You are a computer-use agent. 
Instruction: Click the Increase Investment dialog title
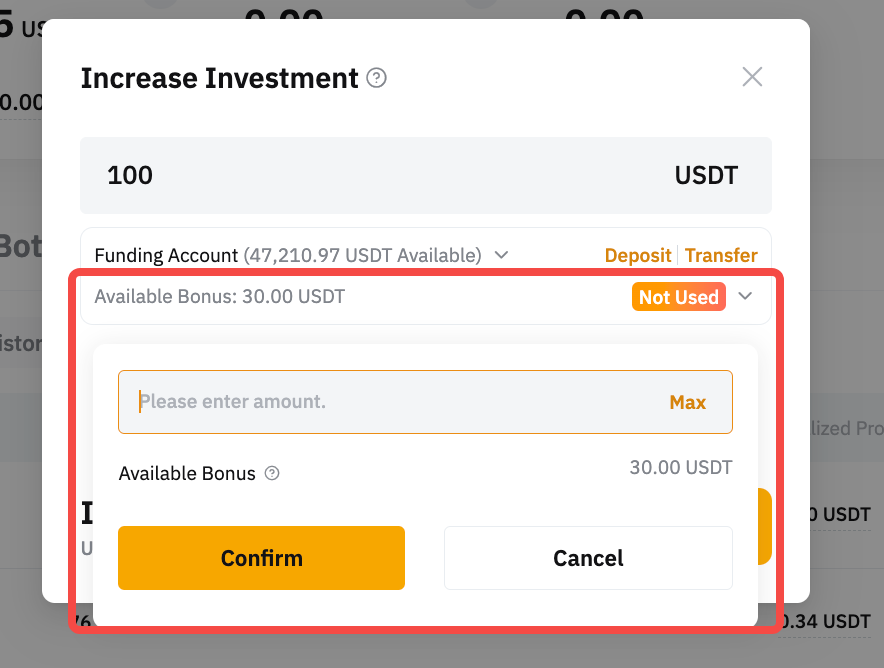[219, 78]
